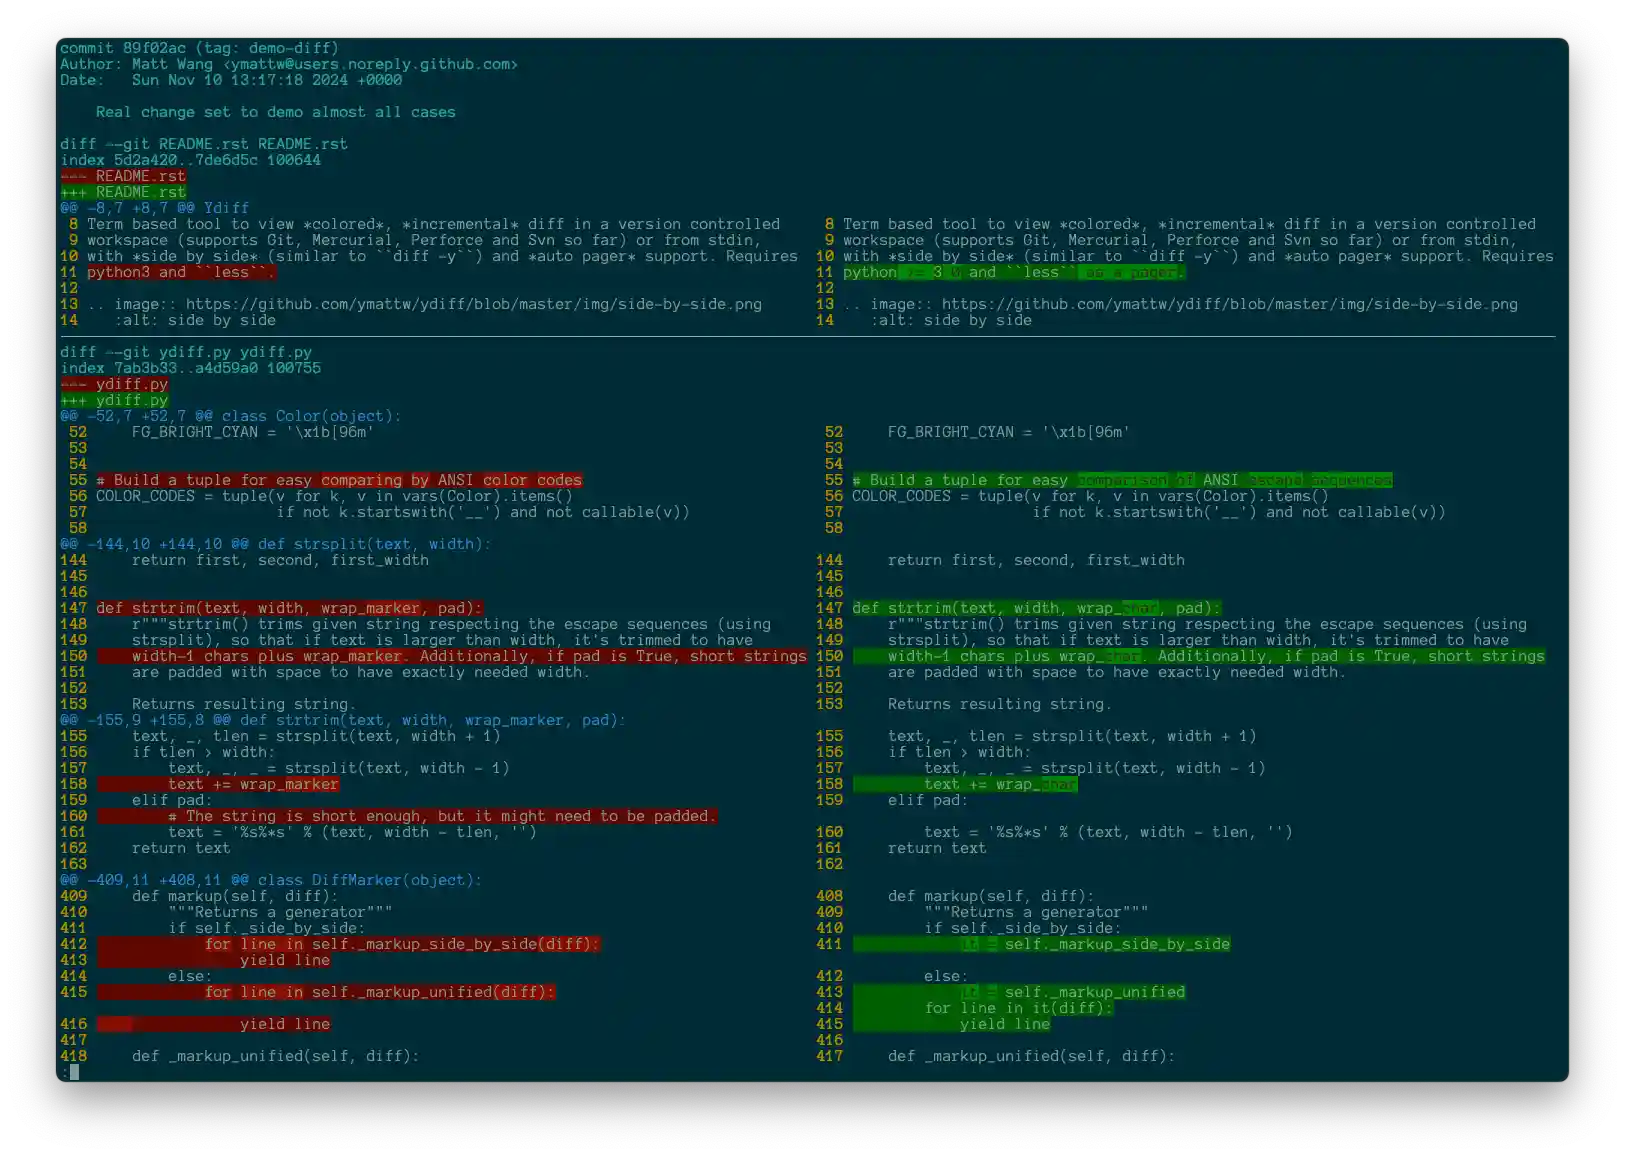The image size is (1625, 1156).
Task: Click hunk header '@@ -8,7 +8,7 @@ Ydiff'
Action: pyautogui.click(x=155, y=208)
